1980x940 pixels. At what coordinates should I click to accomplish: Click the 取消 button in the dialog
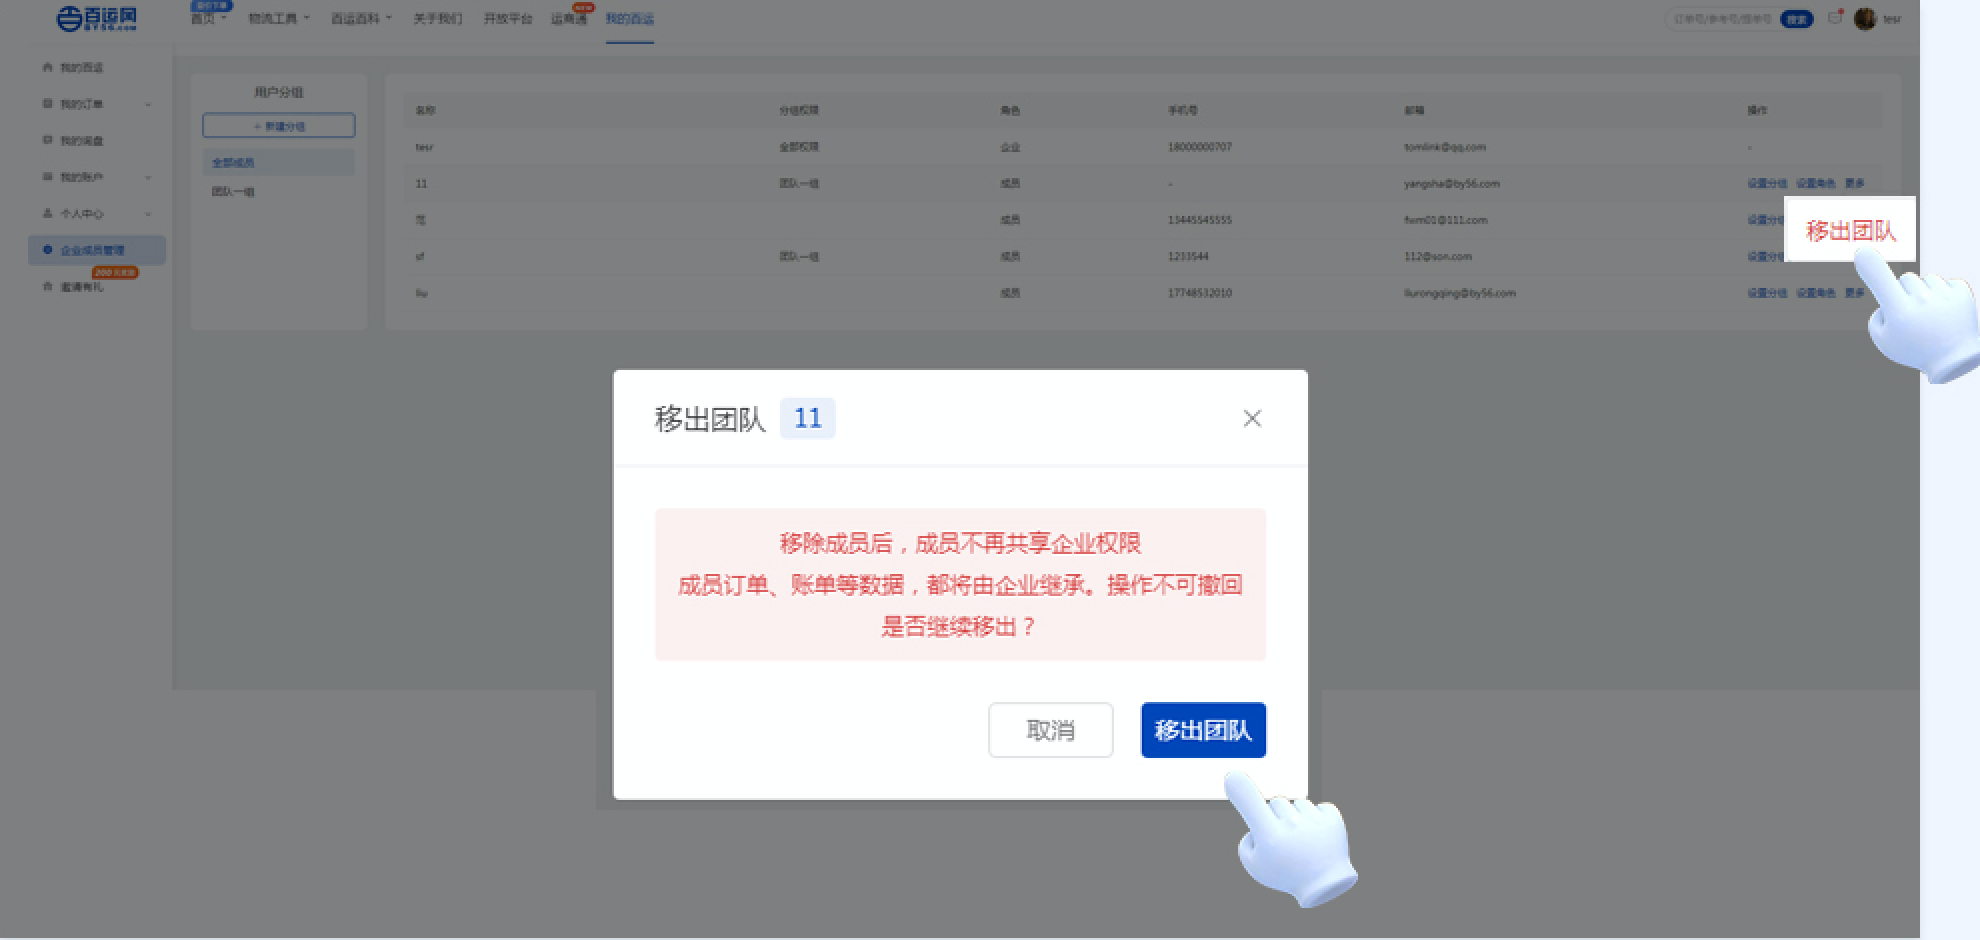tap(1051, 730)
